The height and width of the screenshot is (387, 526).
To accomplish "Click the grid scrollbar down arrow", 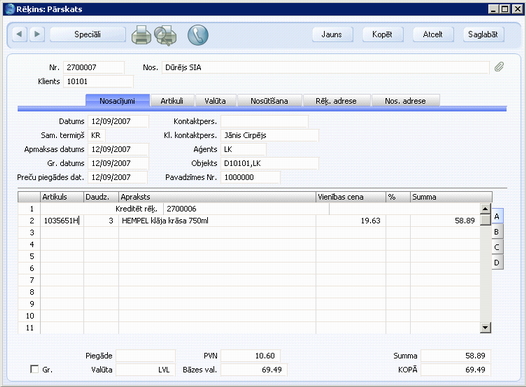I will pyautogui.click(x=485, y=327).
